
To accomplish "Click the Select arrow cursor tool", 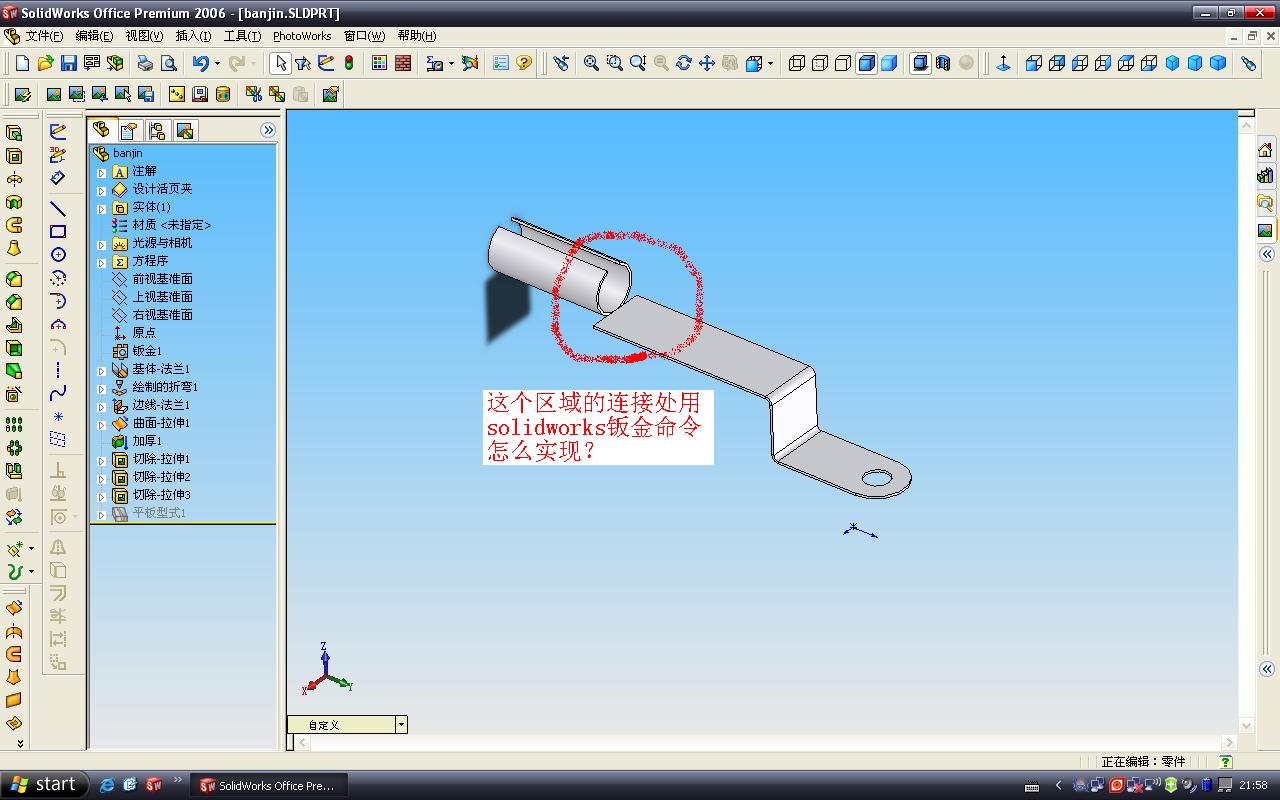I will click(280, 63).
